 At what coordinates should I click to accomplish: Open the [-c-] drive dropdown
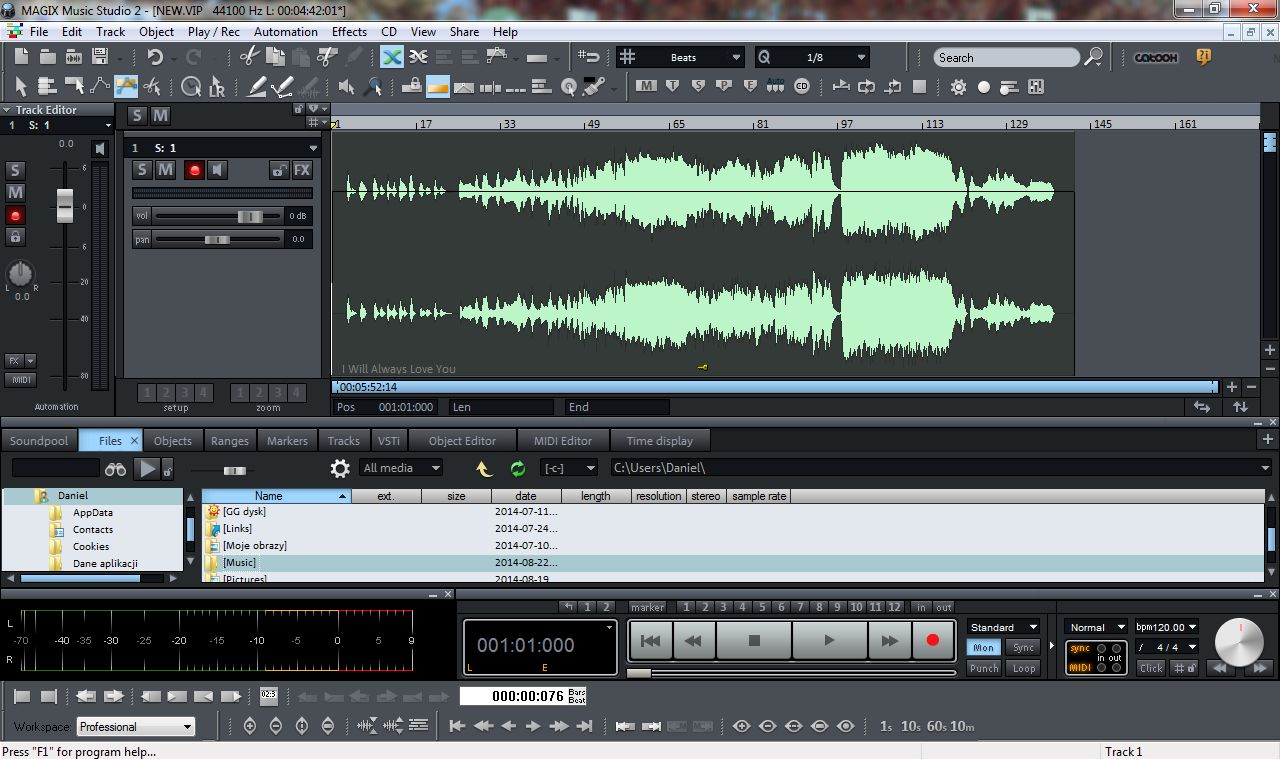[x=568, y=468]
